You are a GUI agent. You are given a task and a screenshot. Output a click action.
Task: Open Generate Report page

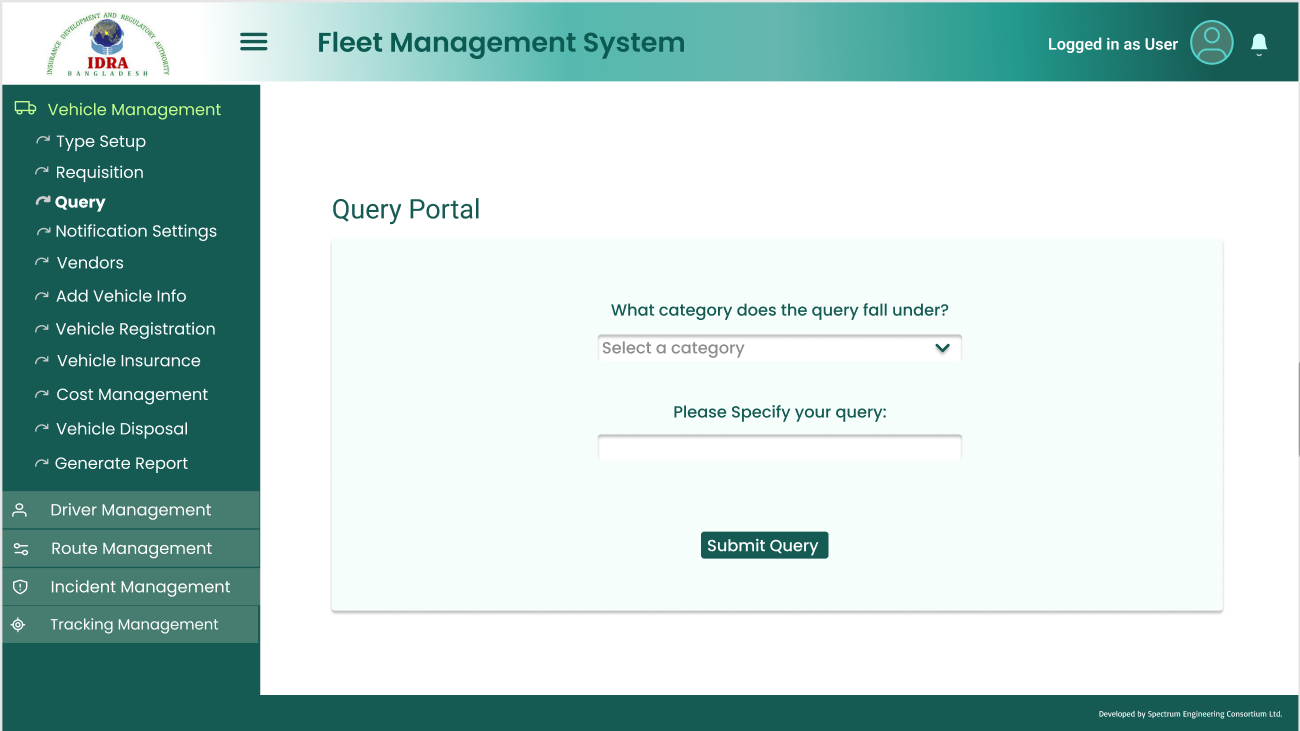tap(122, 463)
